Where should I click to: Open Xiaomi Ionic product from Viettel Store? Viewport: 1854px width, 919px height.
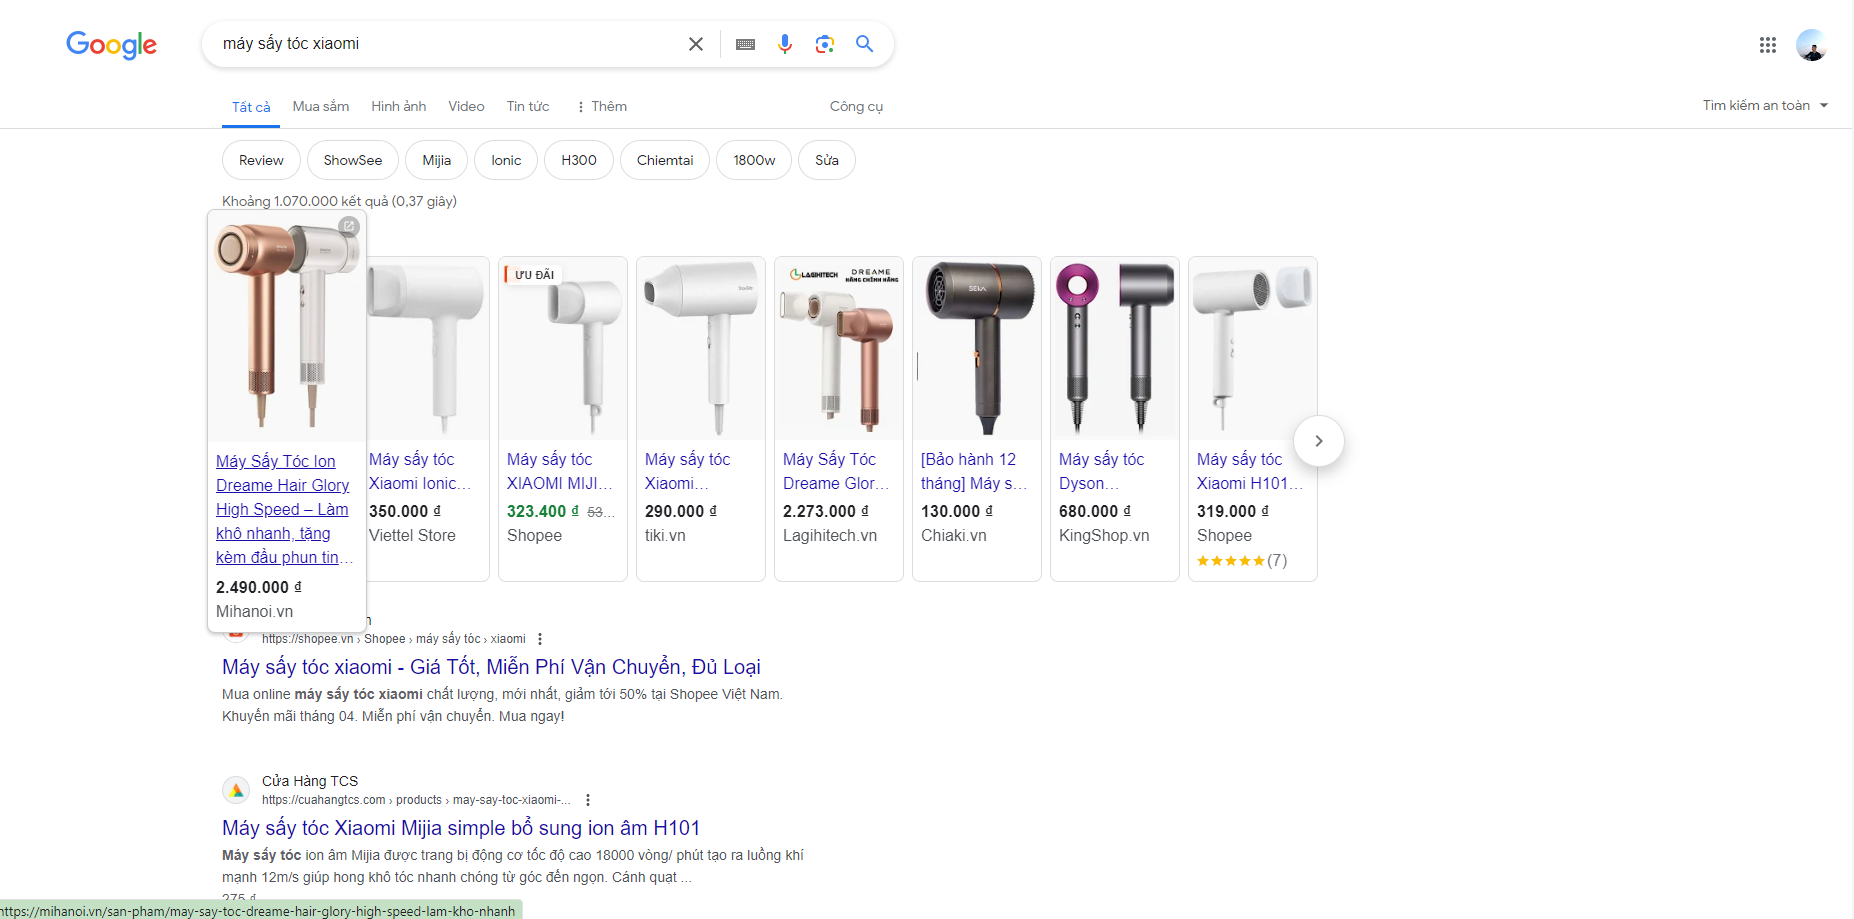(419, 471)
